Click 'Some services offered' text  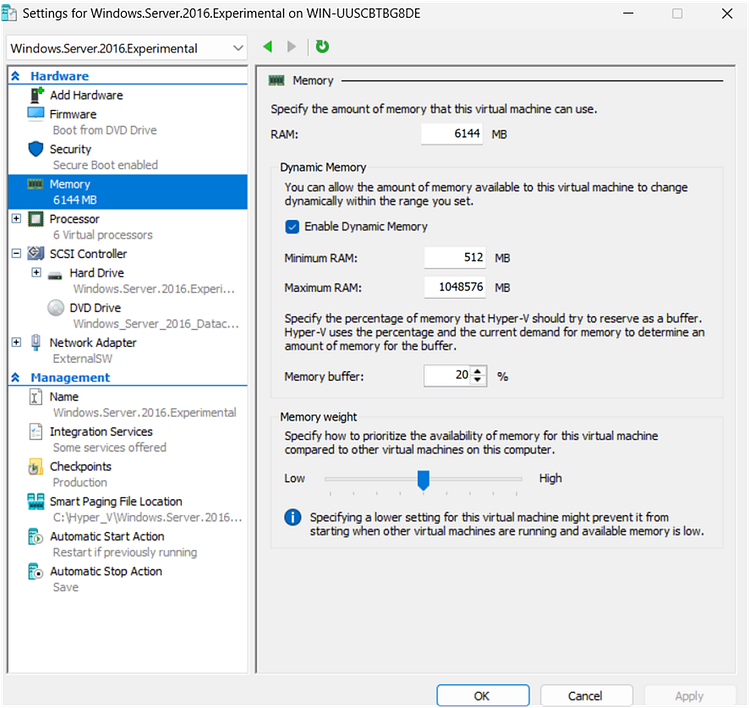click(x=110, y=448)
